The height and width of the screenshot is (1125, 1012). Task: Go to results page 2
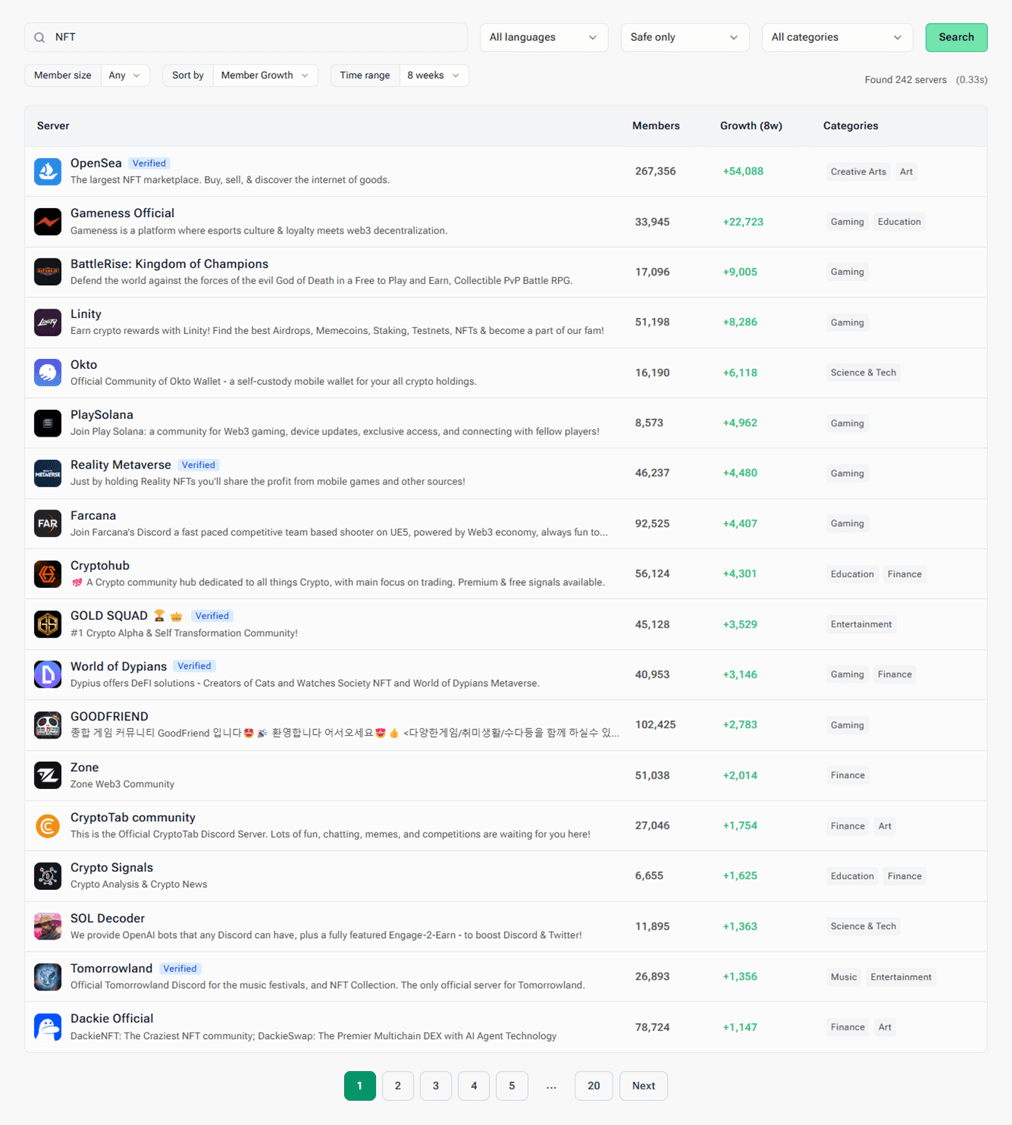pyautogui.click(x=397, y=1086)
